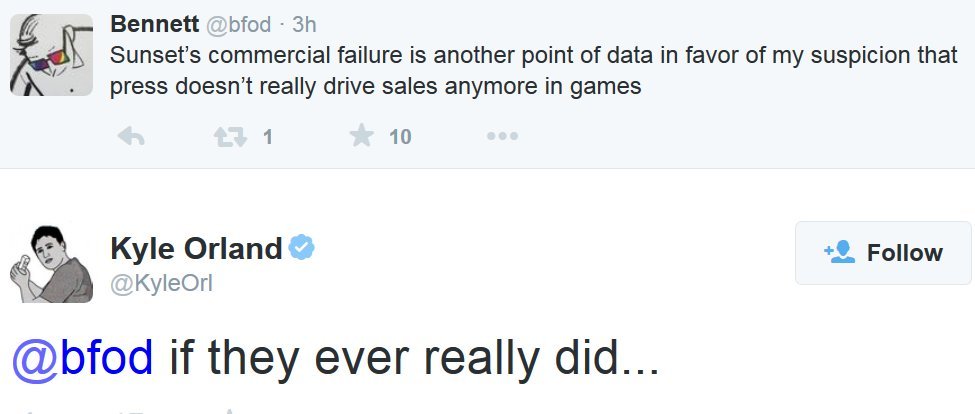View the favorites count of 10
The height and width of the screenshot is (414, 975).
[x=400, y=138]
